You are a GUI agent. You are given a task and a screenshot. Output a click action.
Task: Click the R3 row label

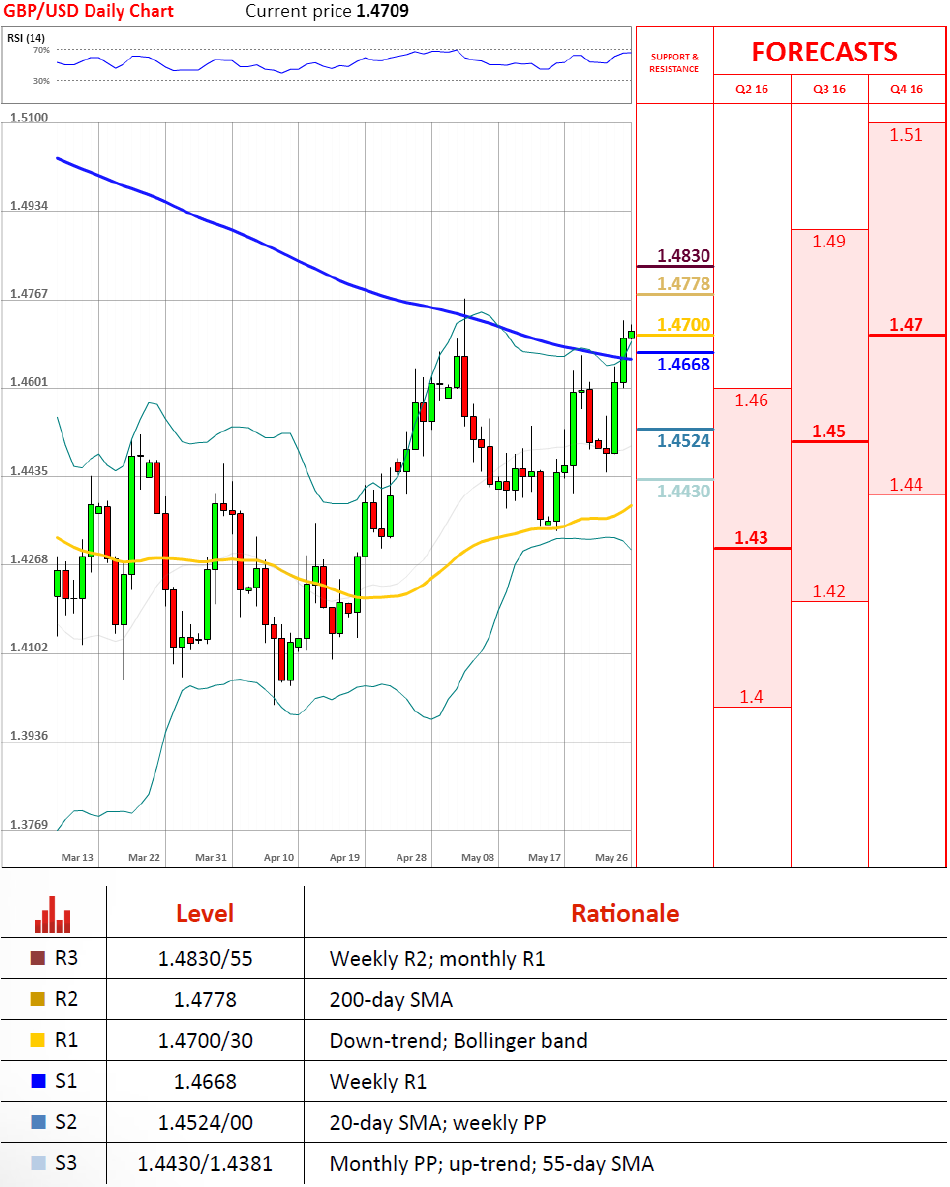(67, 958)
